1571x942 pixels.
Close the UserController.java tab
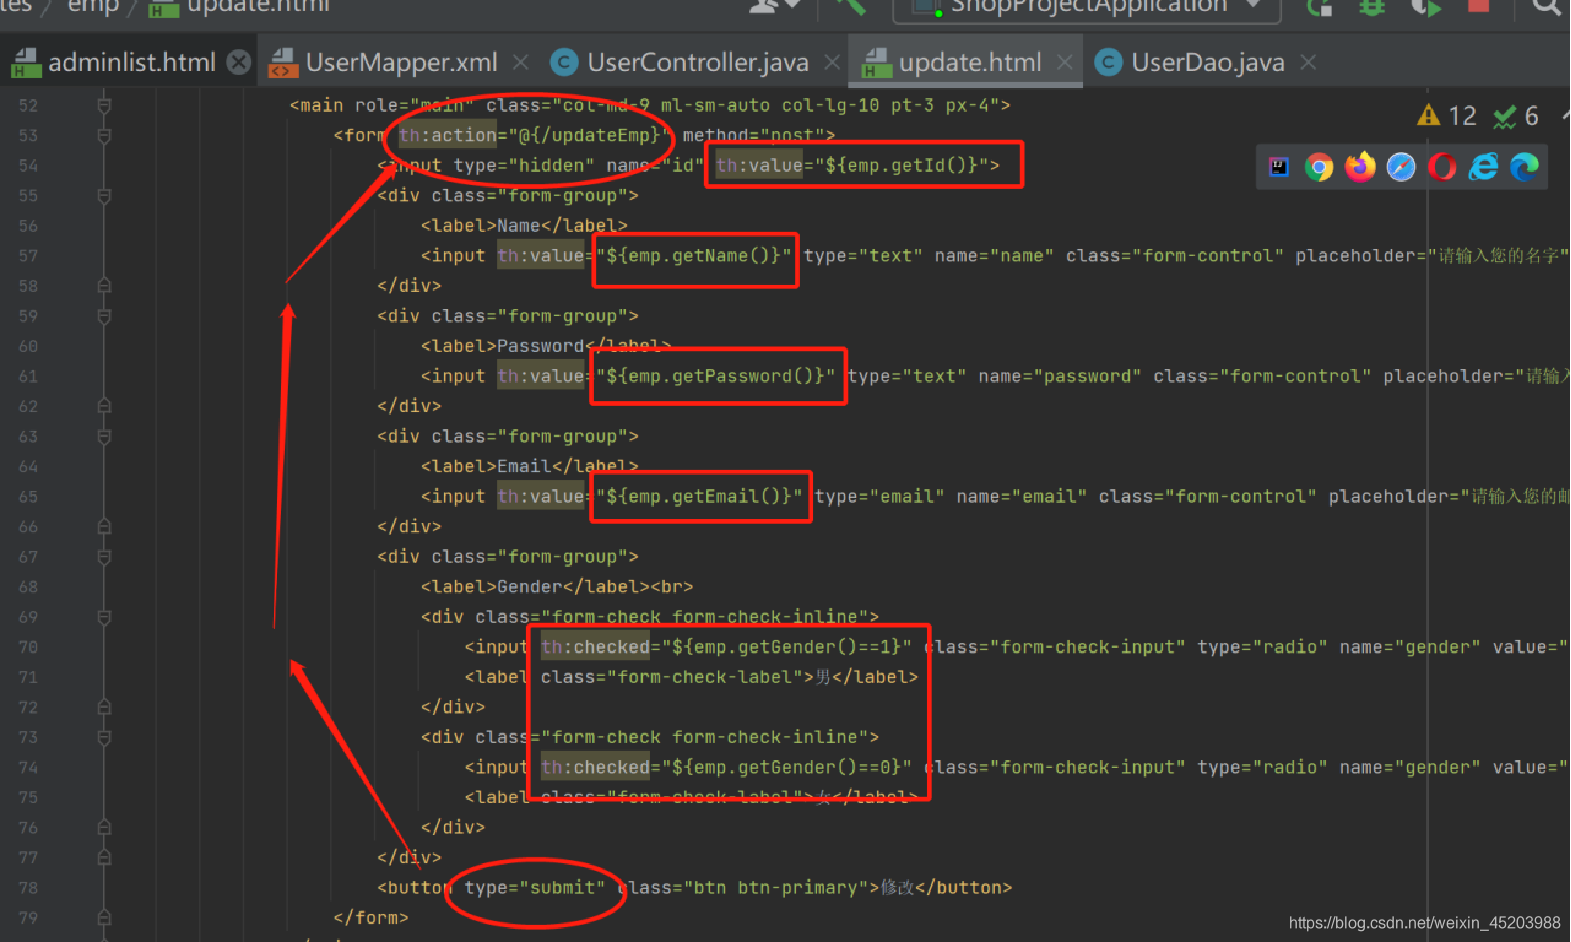click(831, 62)
